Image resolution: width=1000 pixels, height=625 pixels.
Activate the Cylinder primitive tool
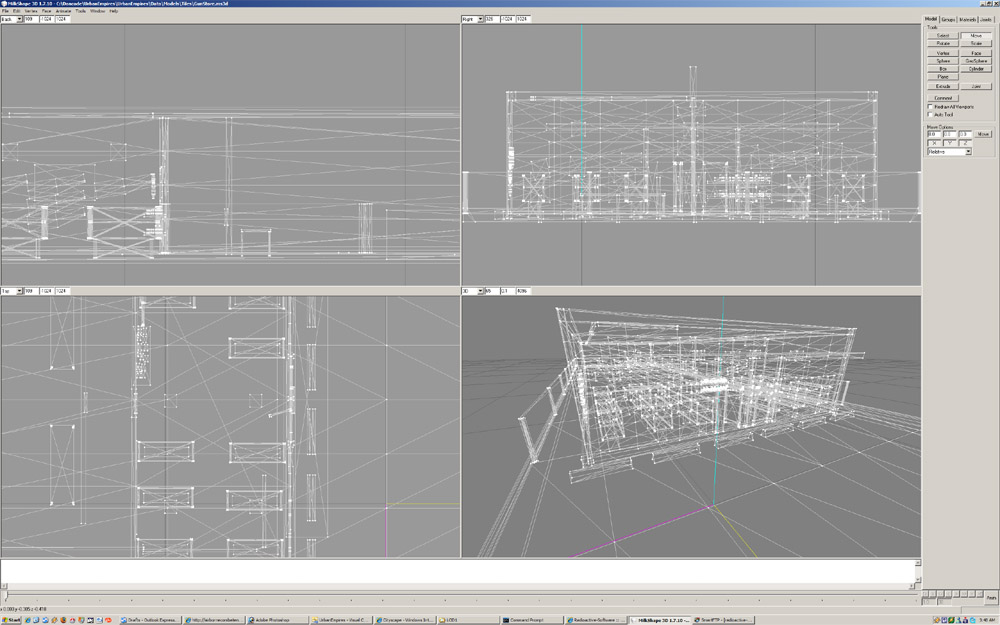pos(976,69)
